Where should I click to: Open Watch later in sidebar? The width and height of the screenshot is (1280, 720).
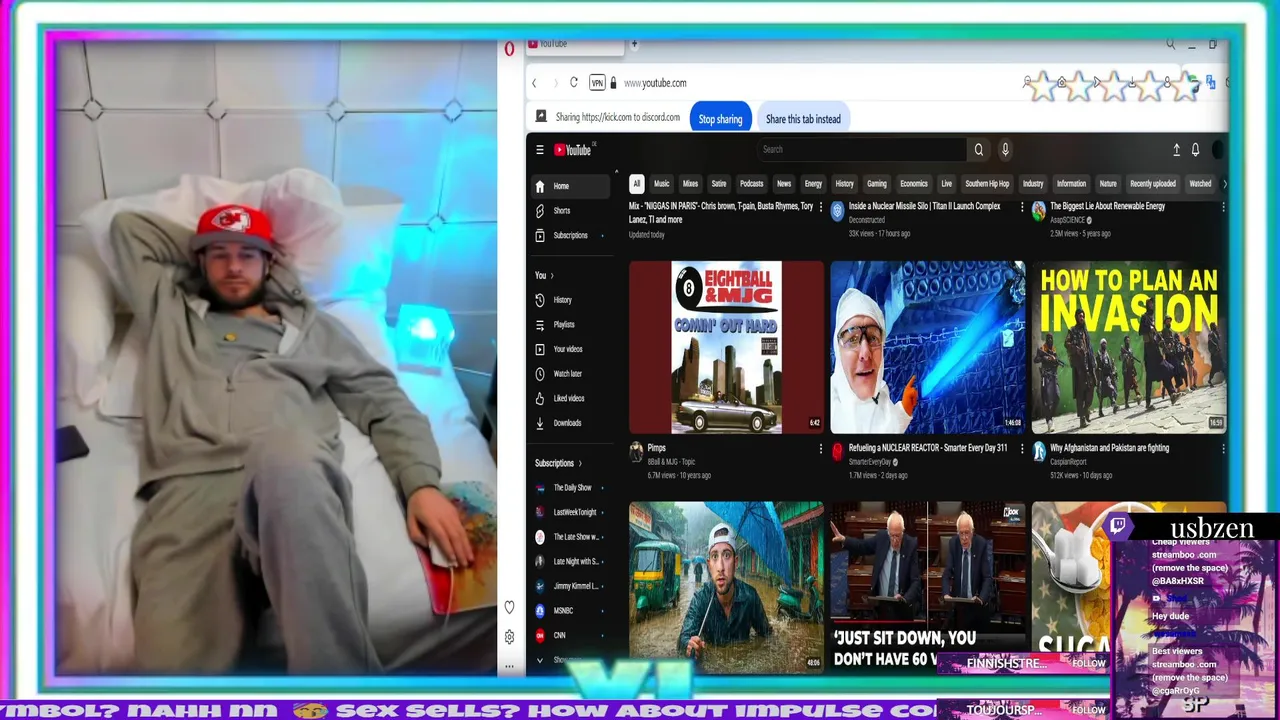coord(569,374)
